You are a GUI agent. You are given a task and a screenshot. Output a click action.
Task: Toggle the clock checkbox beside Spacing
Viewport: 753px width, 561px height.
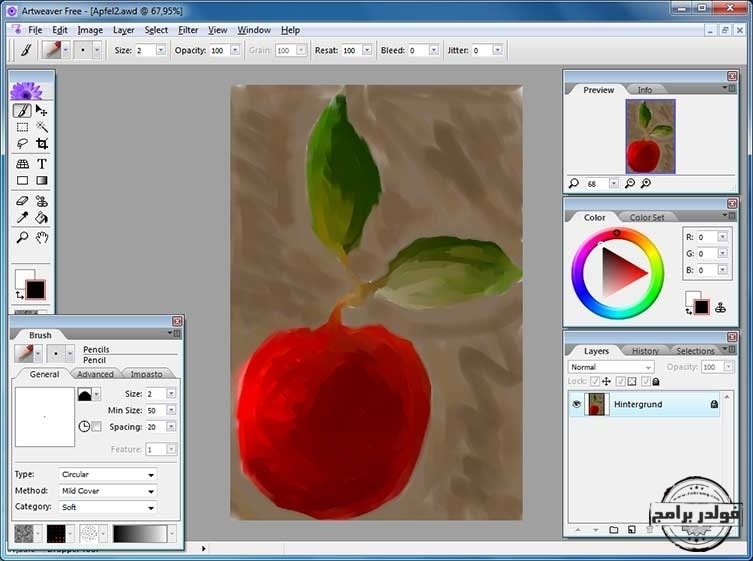pyautogui.click(x=97, y=427)
